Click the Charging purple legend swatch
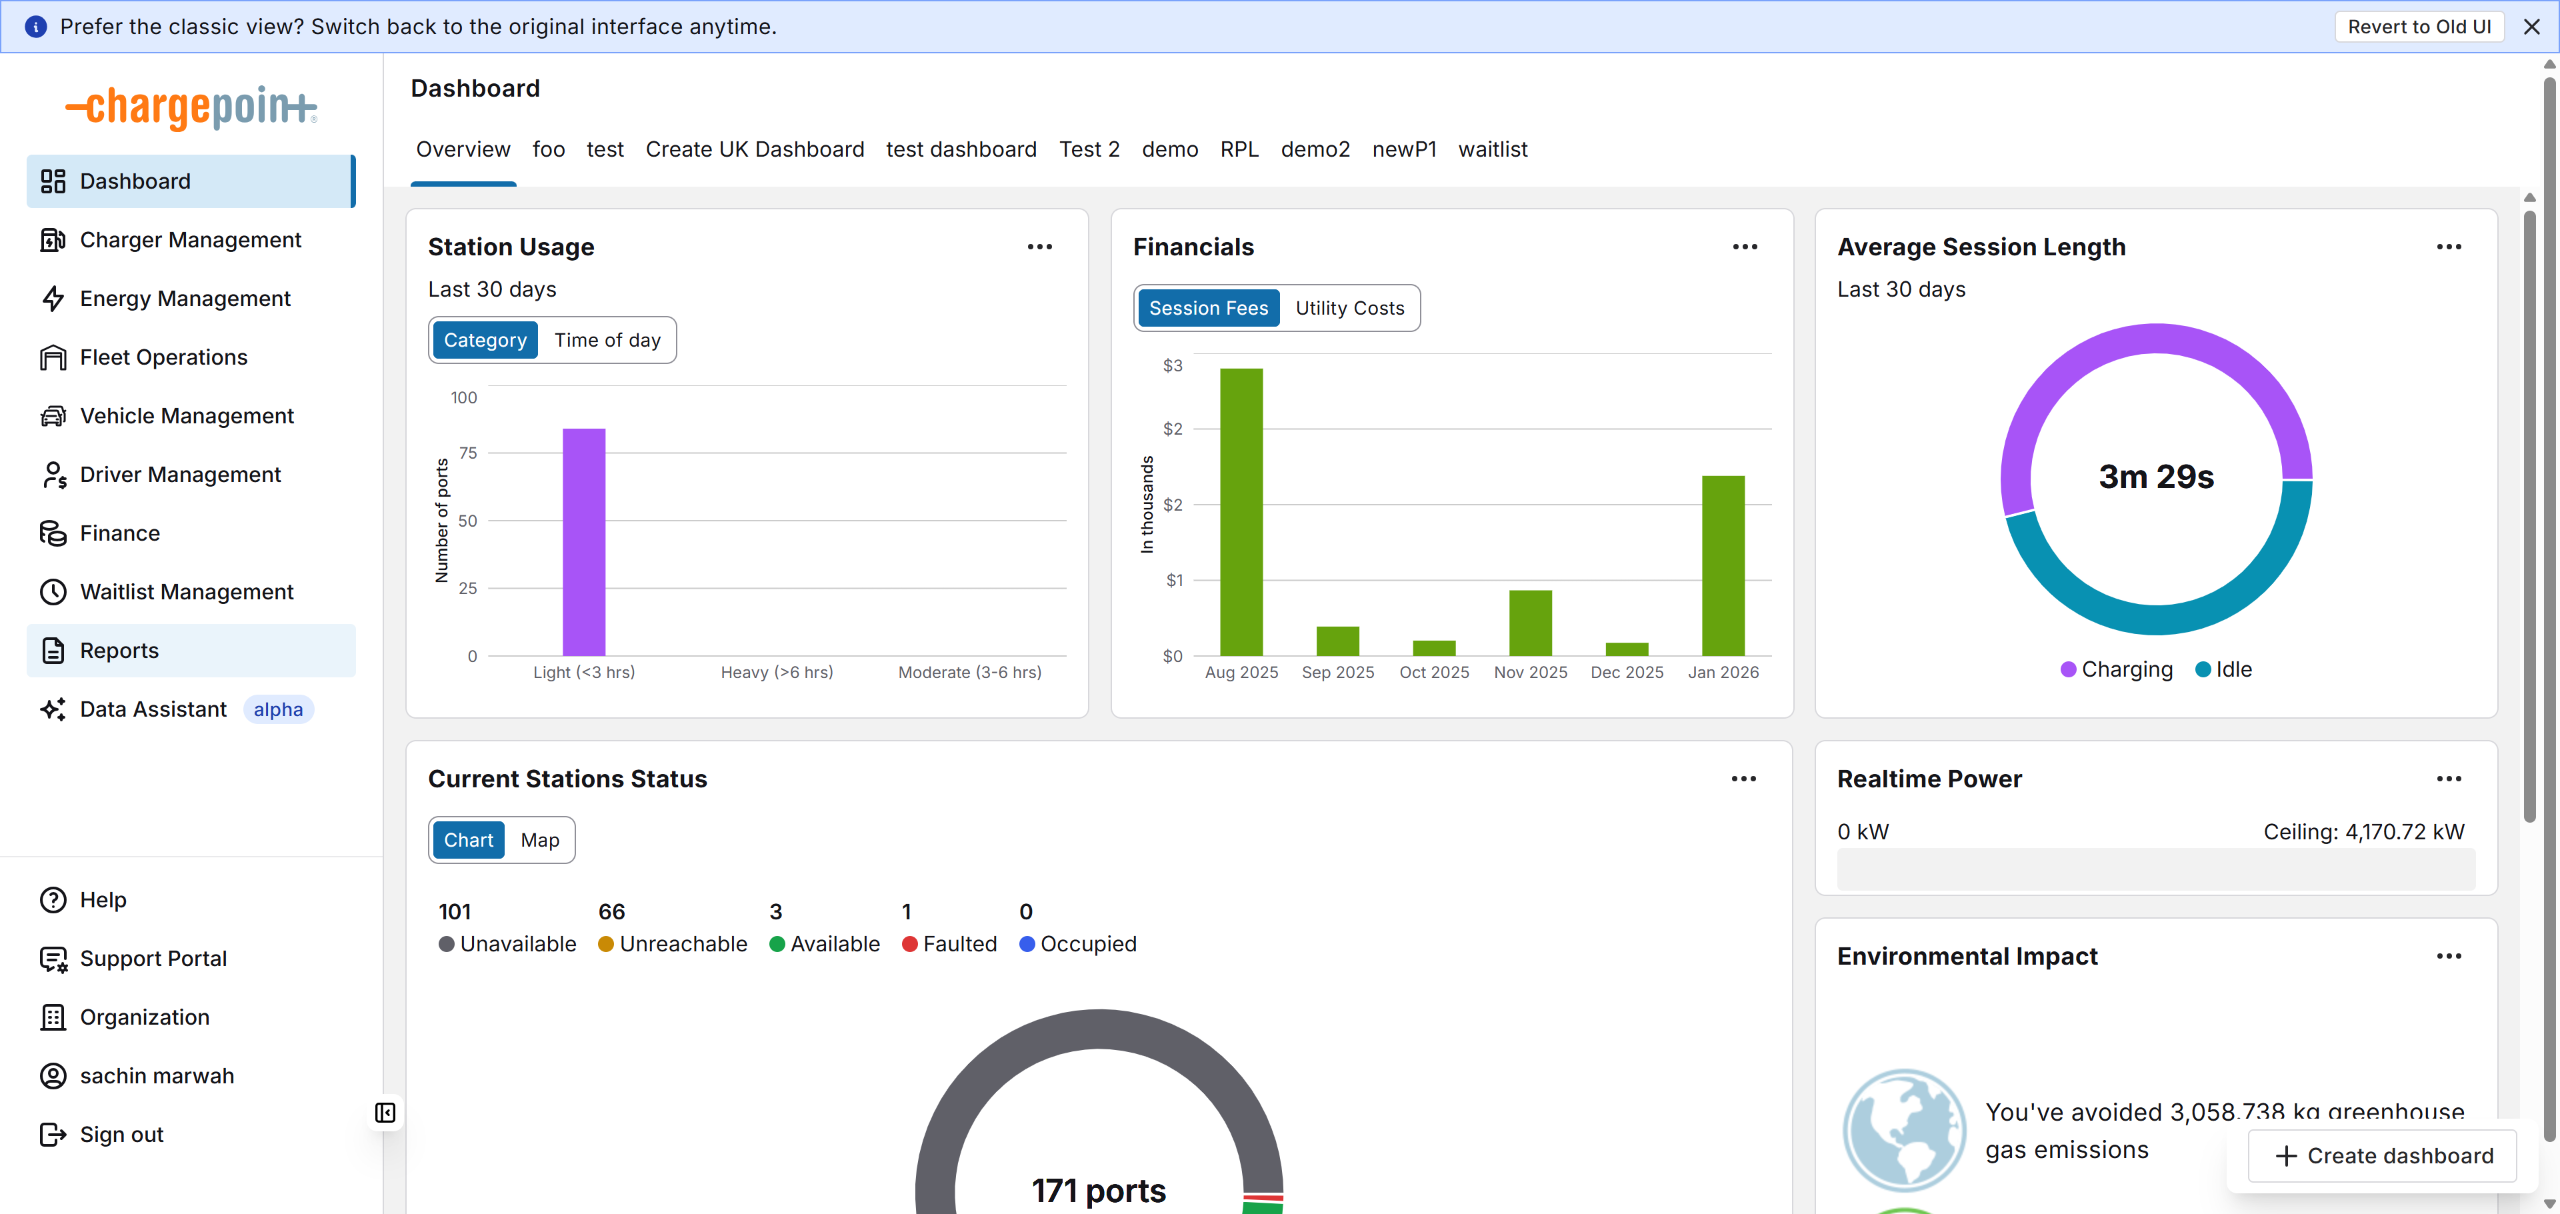Image resolution: width=2560 pixels, height=1214 pixels. coord(2068,670)
